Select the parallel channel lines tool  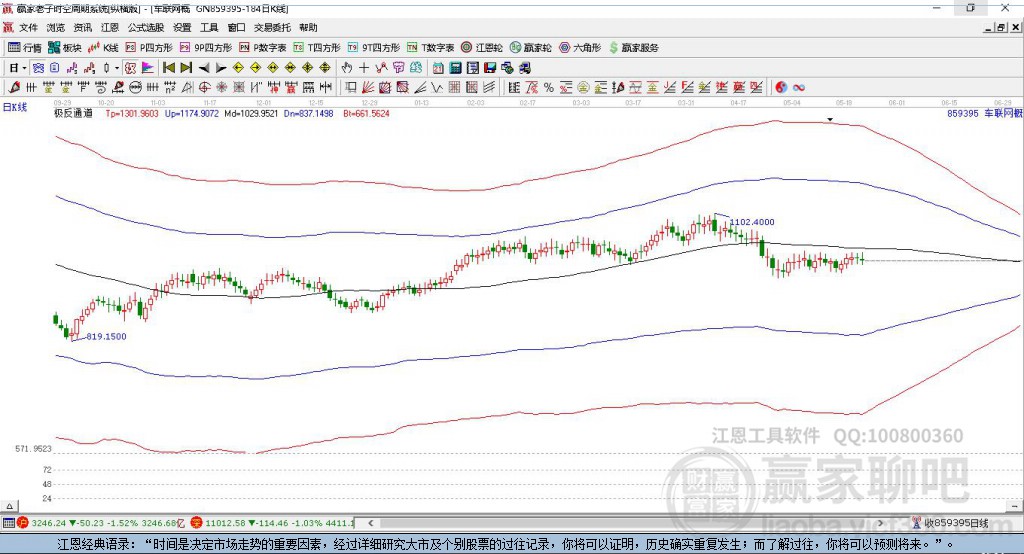pos(489,88)
